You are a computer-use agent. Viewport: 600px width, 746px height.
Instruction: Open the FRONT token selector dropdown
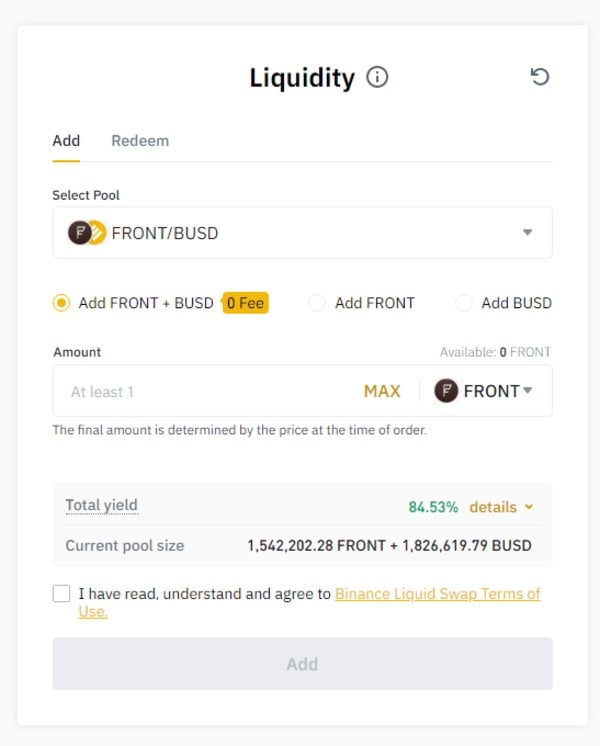pyautogui.click(x=527, y=391)
